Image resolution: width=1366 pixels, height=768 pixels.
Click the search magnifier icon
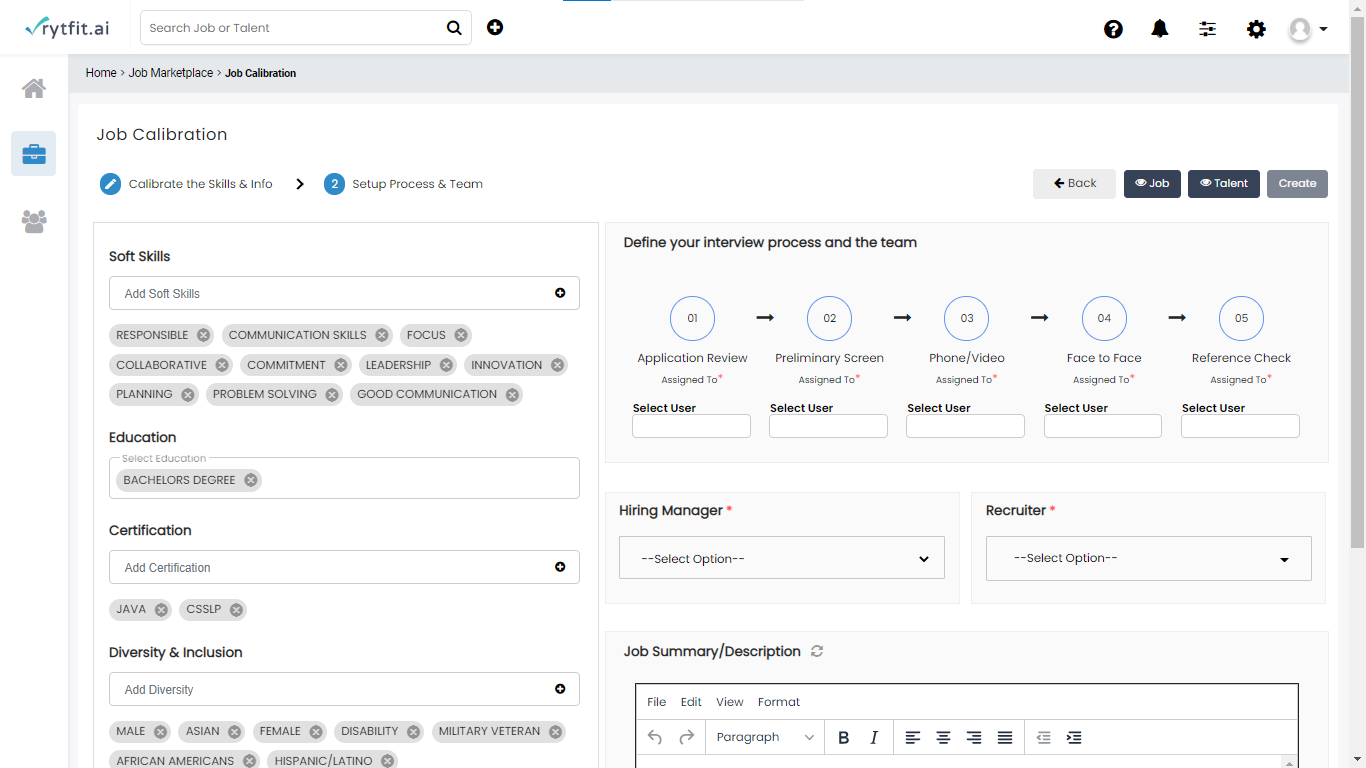[x=454, y=28]
